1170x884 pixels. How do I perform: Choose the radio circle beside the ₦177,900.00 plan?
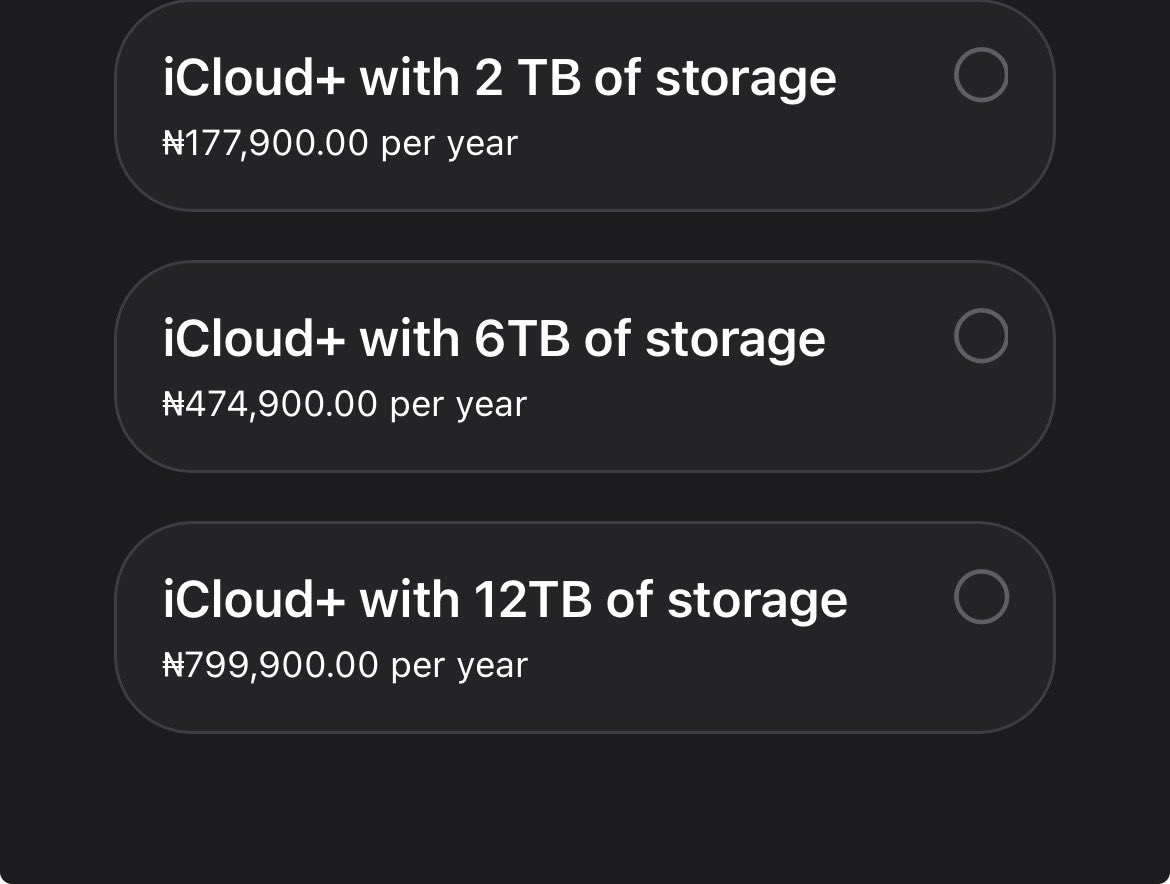point(981,75)
